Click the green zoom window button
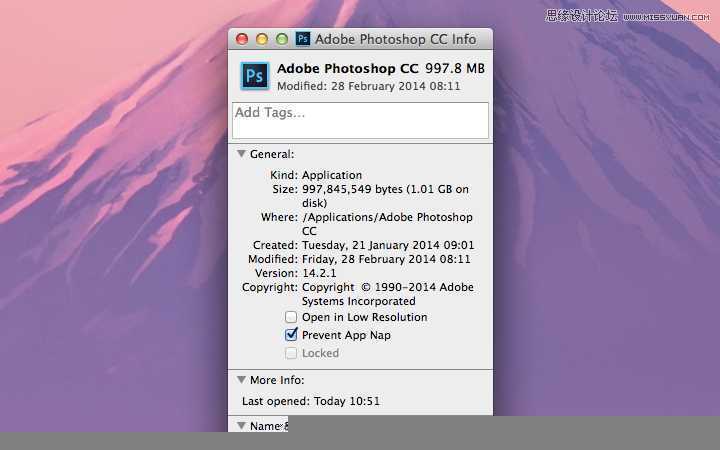 [282, 39]
